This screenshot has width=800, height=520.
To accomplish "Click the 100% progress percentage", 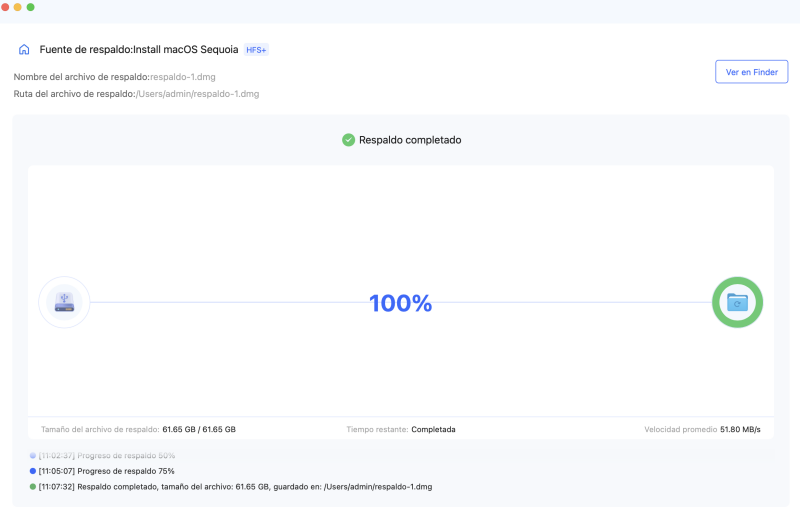I will pyautogui.click(x=400, y=303).
